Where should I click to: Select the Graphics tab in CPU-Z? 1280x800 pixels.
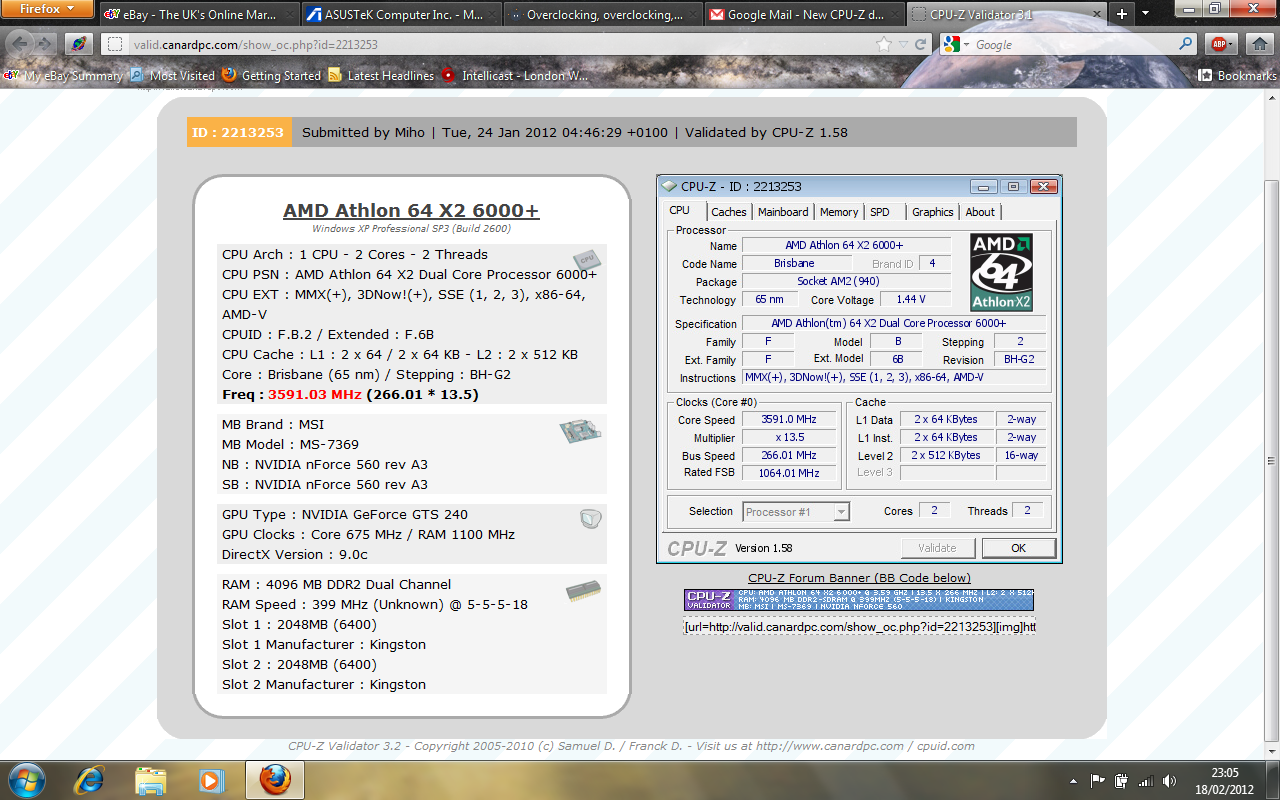932,212
